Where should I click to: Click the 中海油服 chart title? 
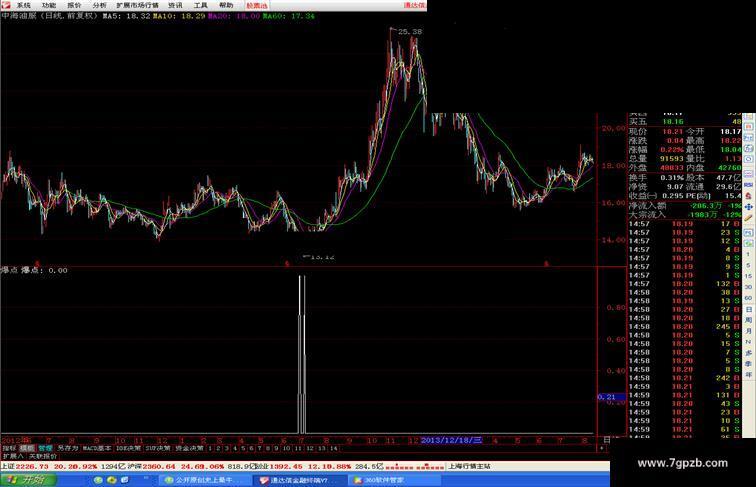19,16
